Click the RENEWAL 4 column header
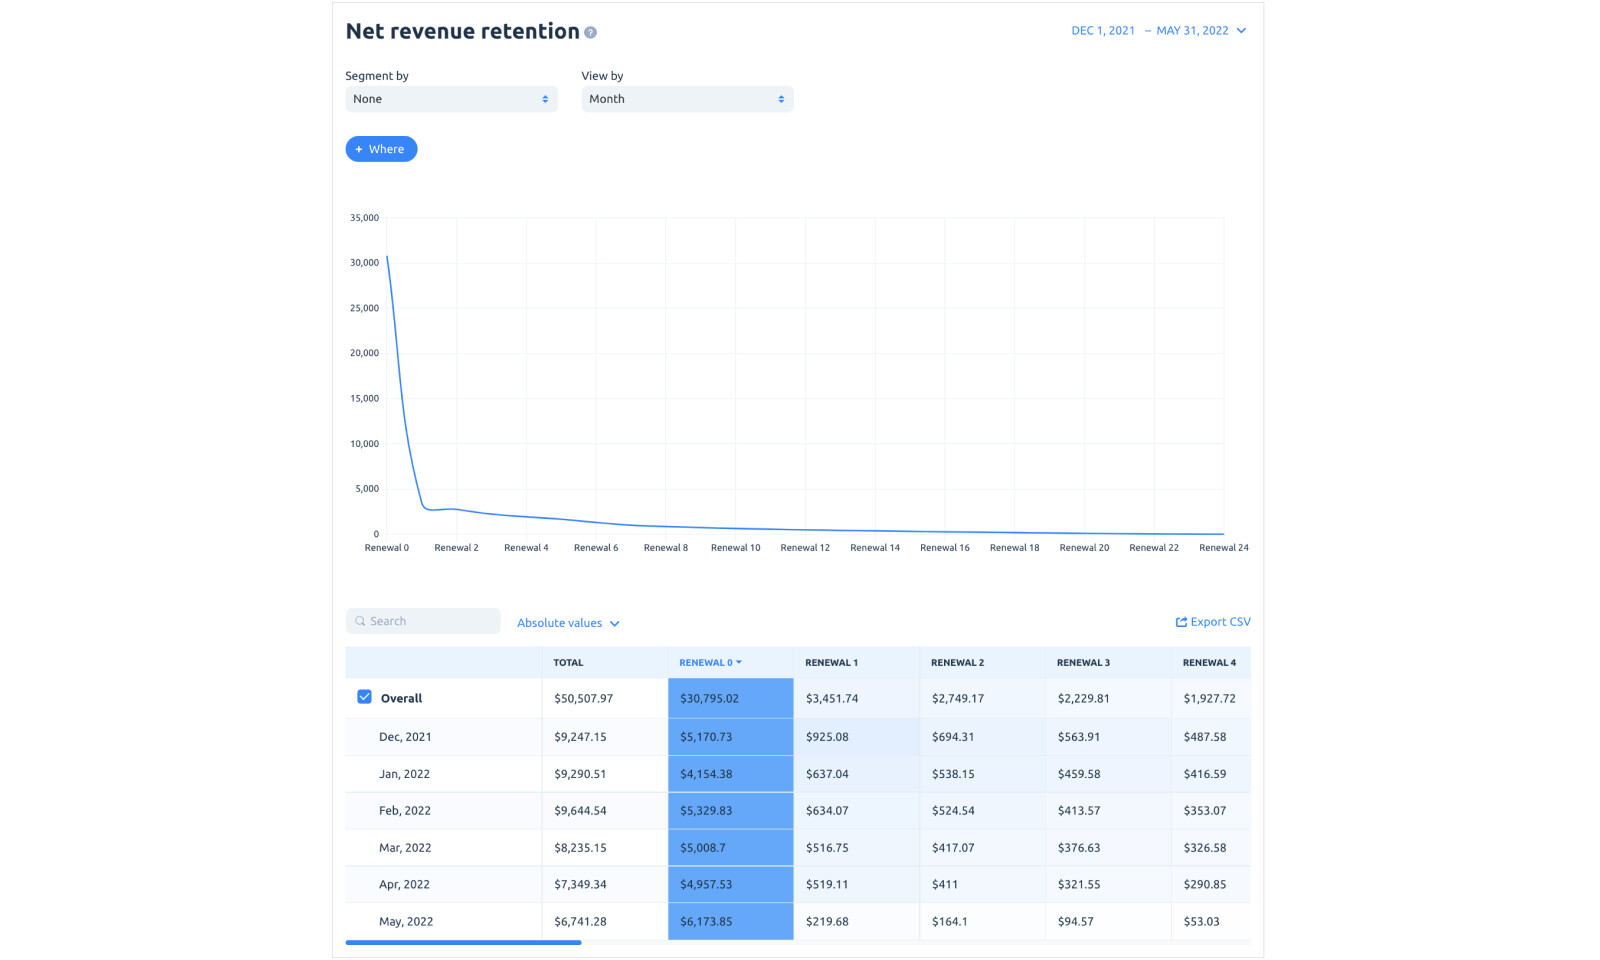 click(1209, 663)
